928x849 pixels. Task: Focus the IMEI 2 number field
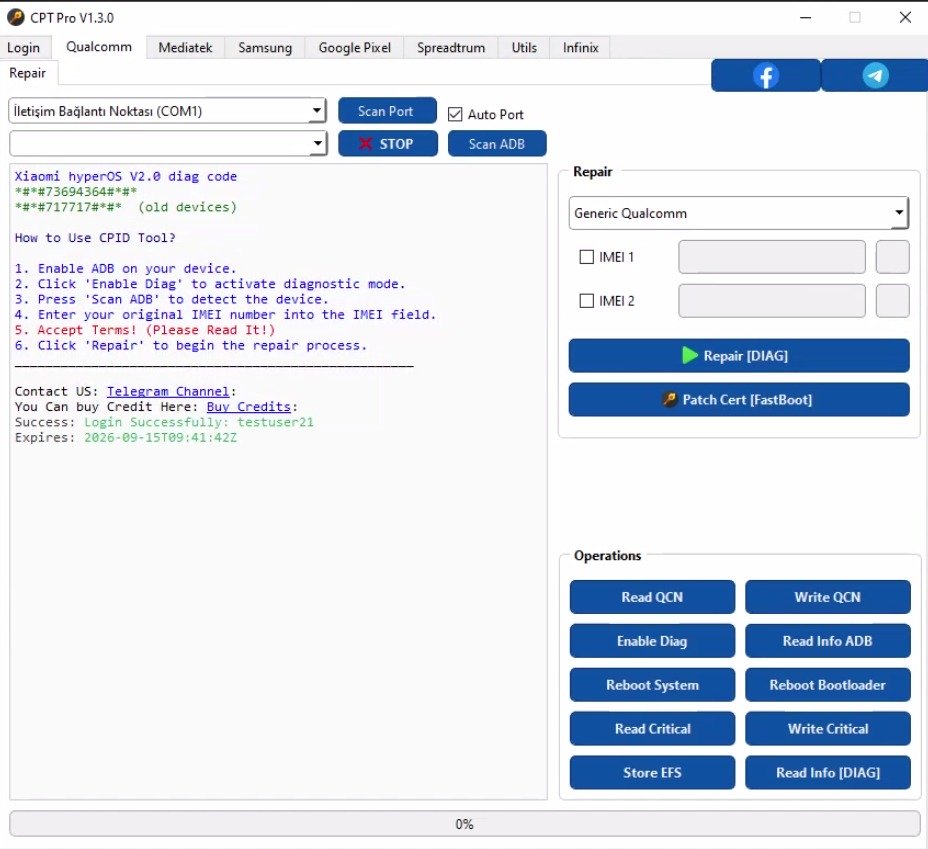[x=772, y=301]
